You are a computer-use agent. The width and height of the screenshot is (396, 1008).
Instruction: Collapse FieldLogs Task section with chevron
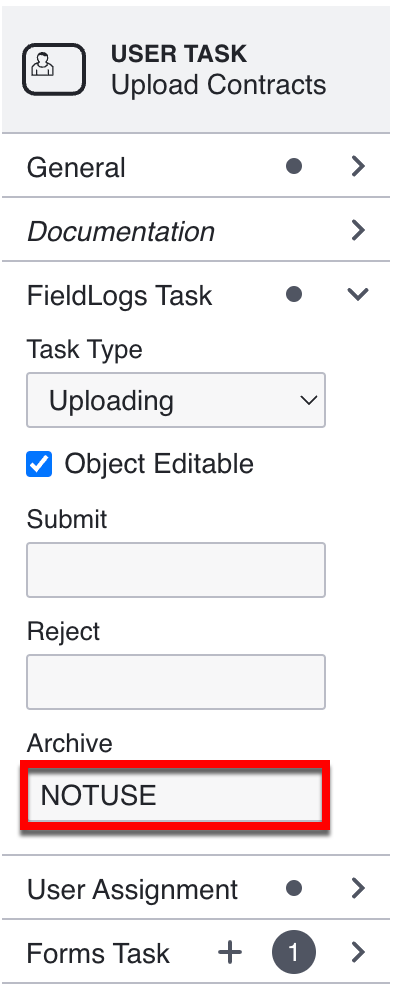[358, 294]
